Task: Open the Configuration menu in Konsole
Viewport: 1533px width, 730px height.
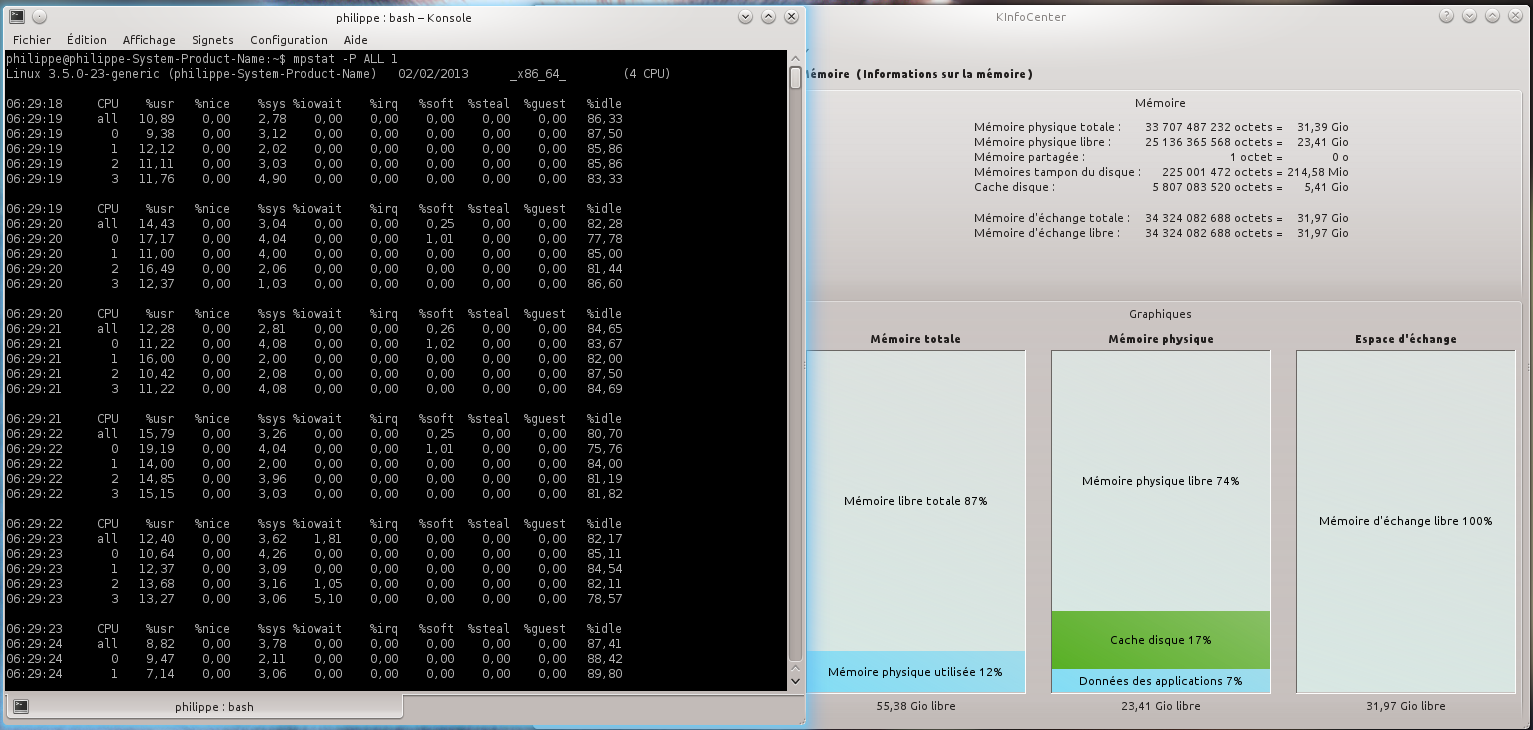Action: (289, 40)
